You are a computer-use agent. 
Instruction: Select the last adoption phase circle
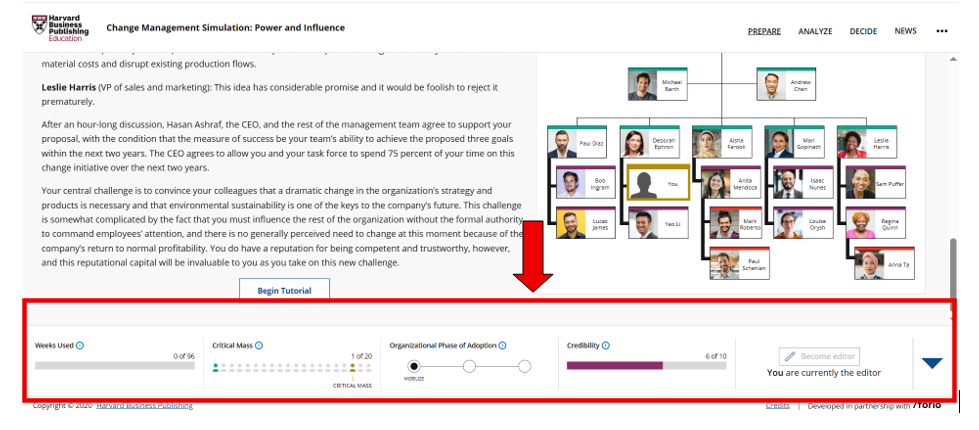coord(522,367)
